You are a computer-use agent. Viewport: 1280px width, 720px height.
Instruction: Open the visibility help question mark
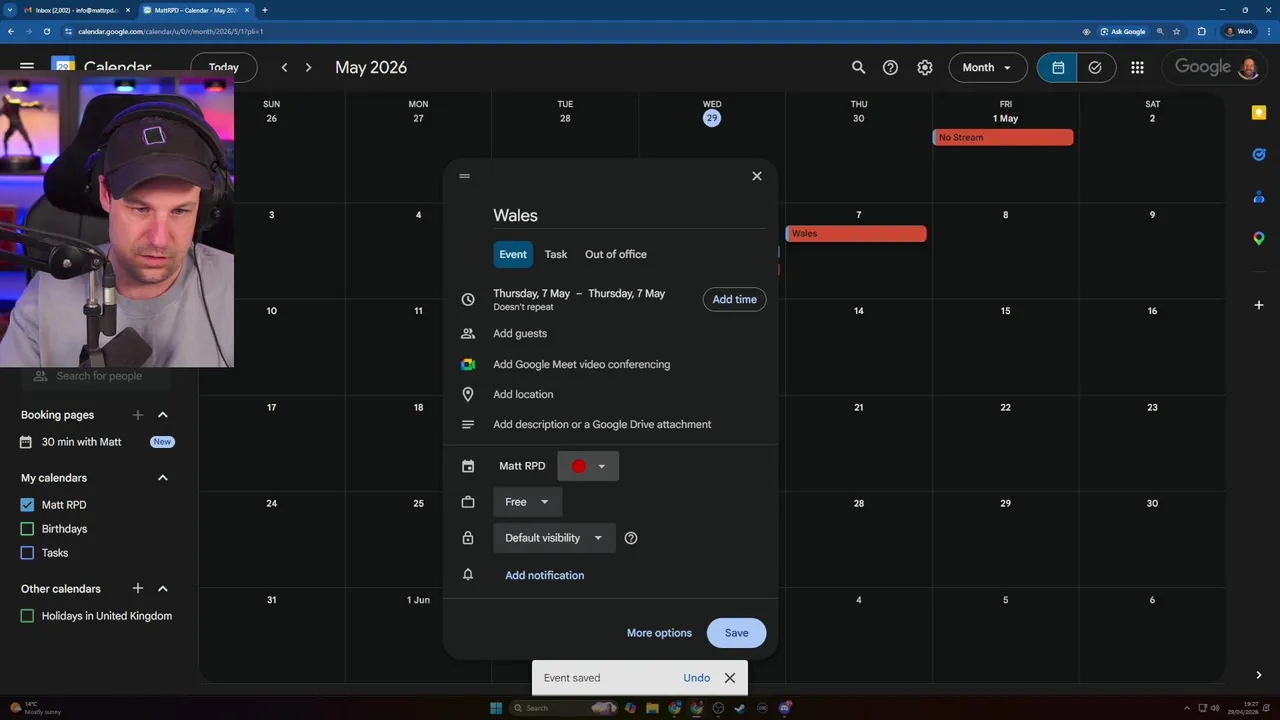(x=631, y=538)
